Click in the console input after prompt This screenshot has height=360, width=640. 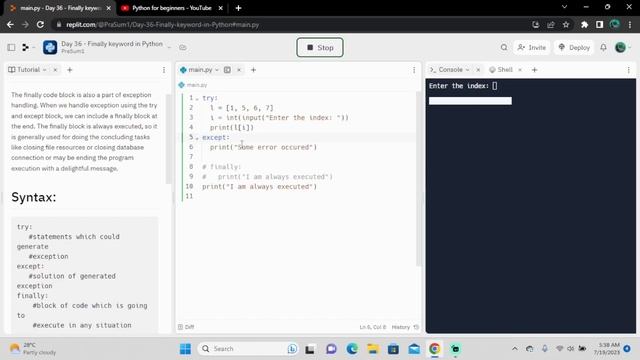(495, 86)
